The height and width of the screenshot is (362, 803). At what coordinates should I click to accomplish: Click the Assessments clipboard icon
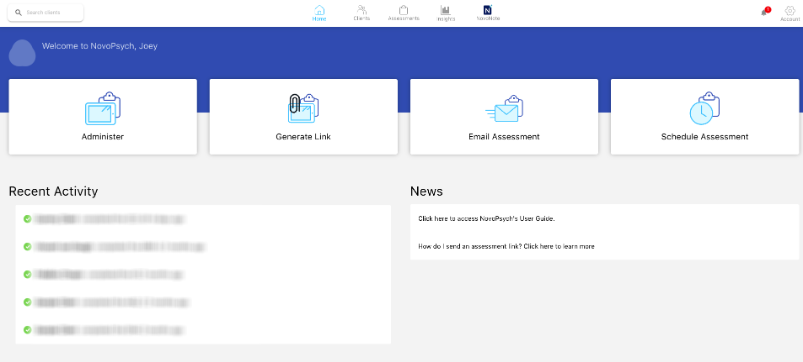pos(404,10)
